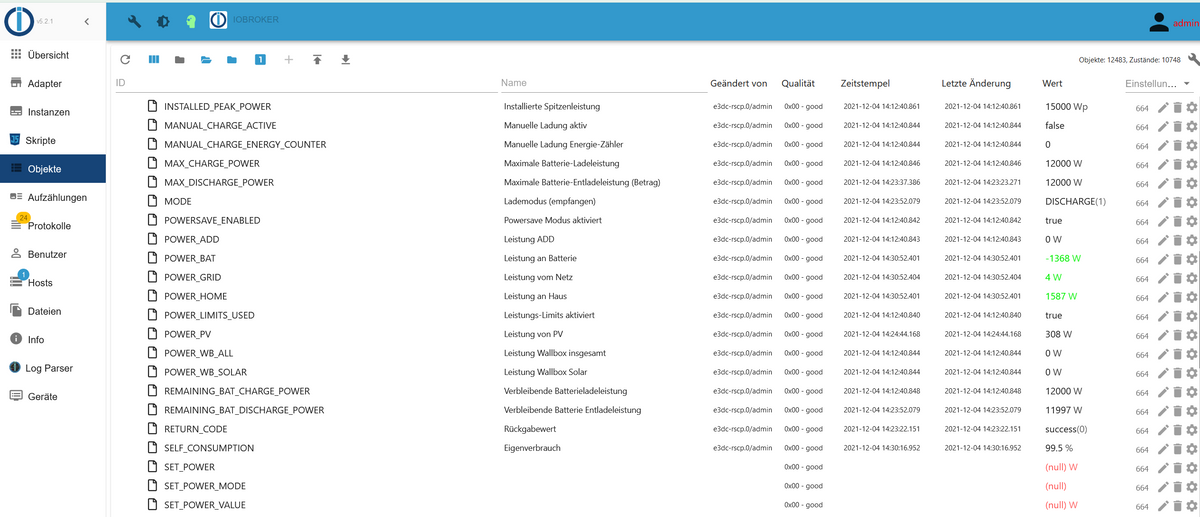
Task: Open Log Parser in sidebar
Action: [53, 368]
